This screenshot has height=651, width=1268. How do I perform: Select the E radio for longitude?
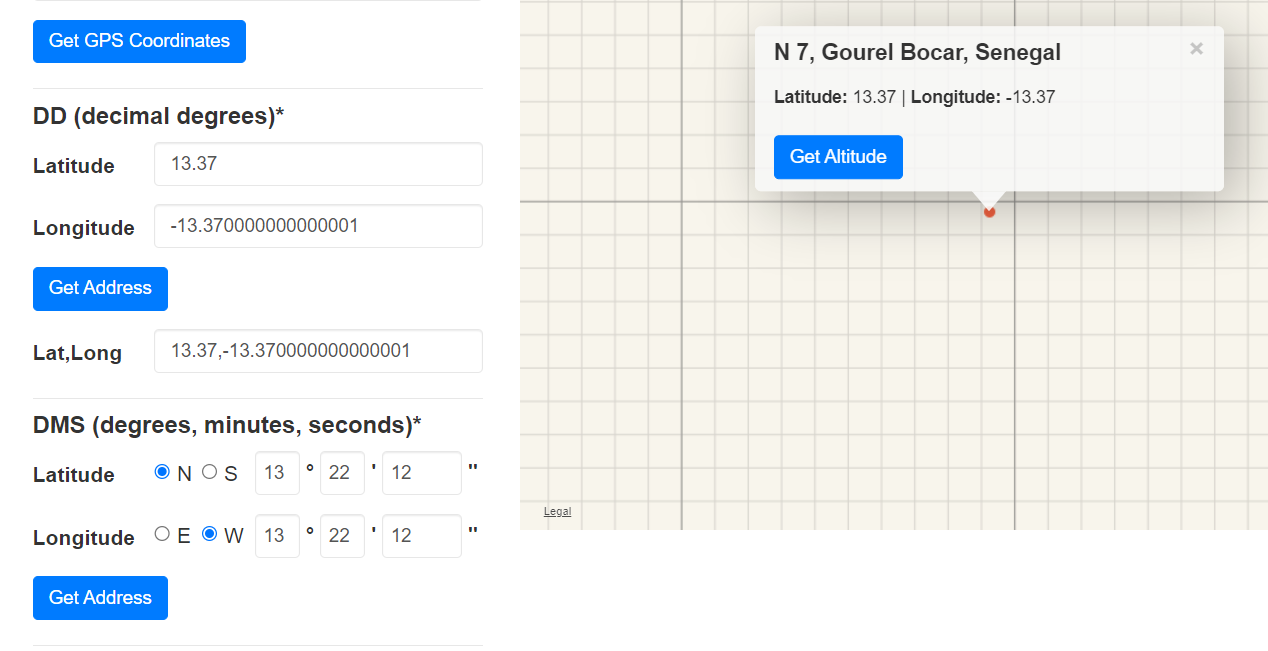162,534
